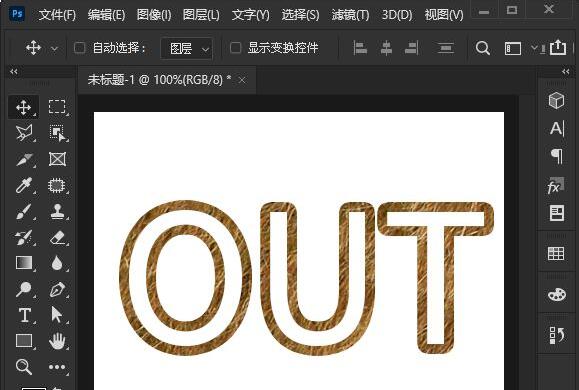Select the Object Selection tool
Image resolution: width=579 pixels, height=390 pixels.
57,133
